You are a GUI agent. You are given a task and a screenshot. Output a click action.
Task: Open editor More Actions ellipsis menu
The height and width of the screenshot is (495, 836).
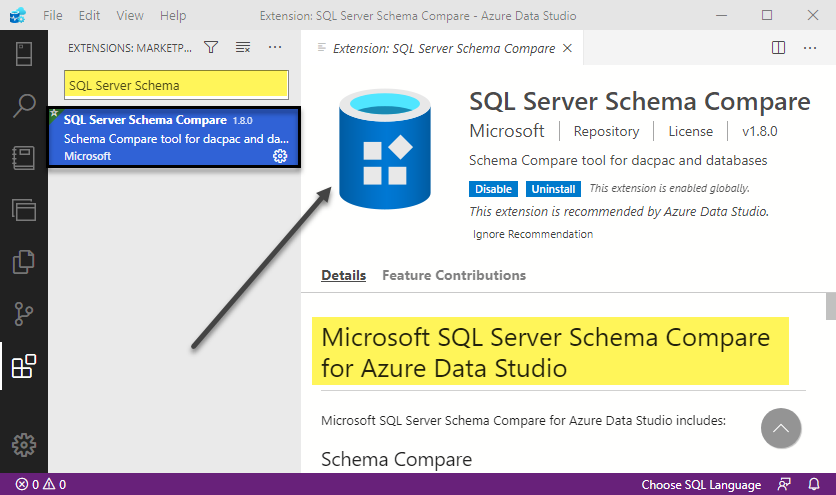click(811, 47)
